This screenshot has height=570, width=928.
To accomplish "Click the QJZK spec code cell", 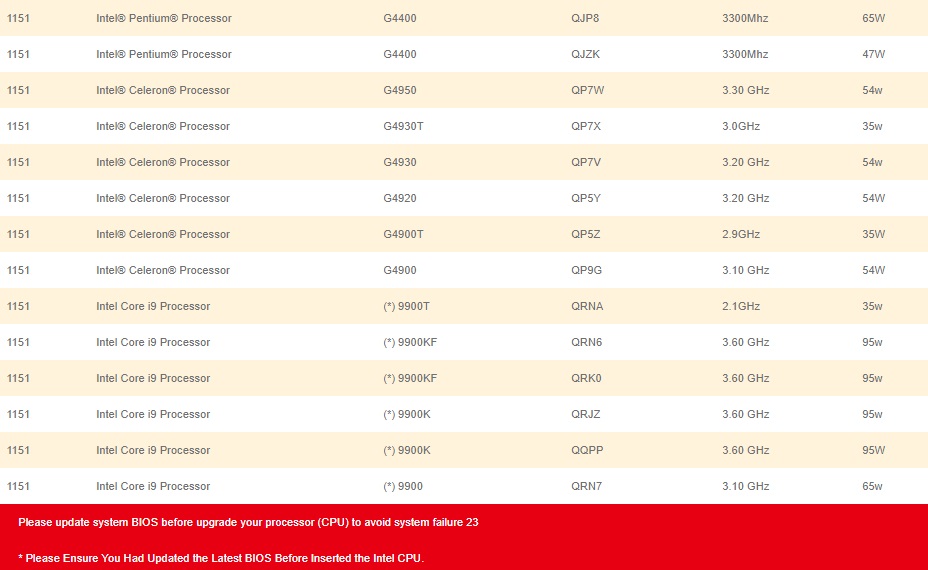I will click(585, 54).
